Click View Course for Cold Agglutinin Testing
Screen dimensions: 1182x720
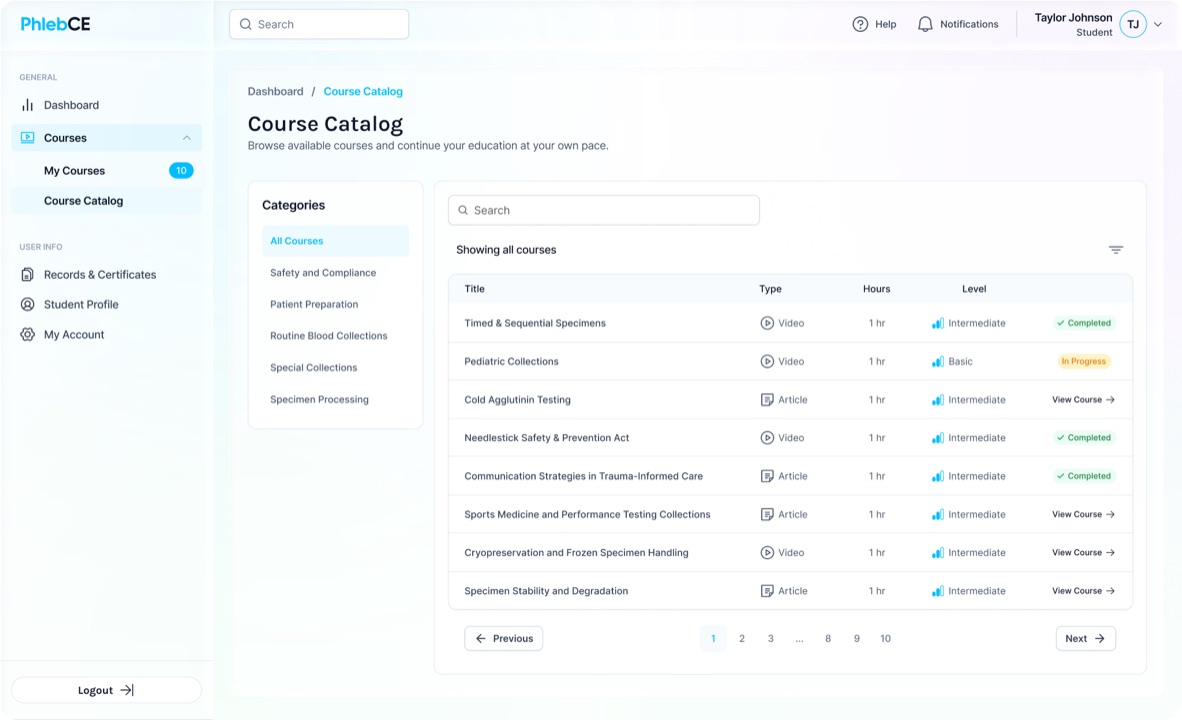point(1083,400)
